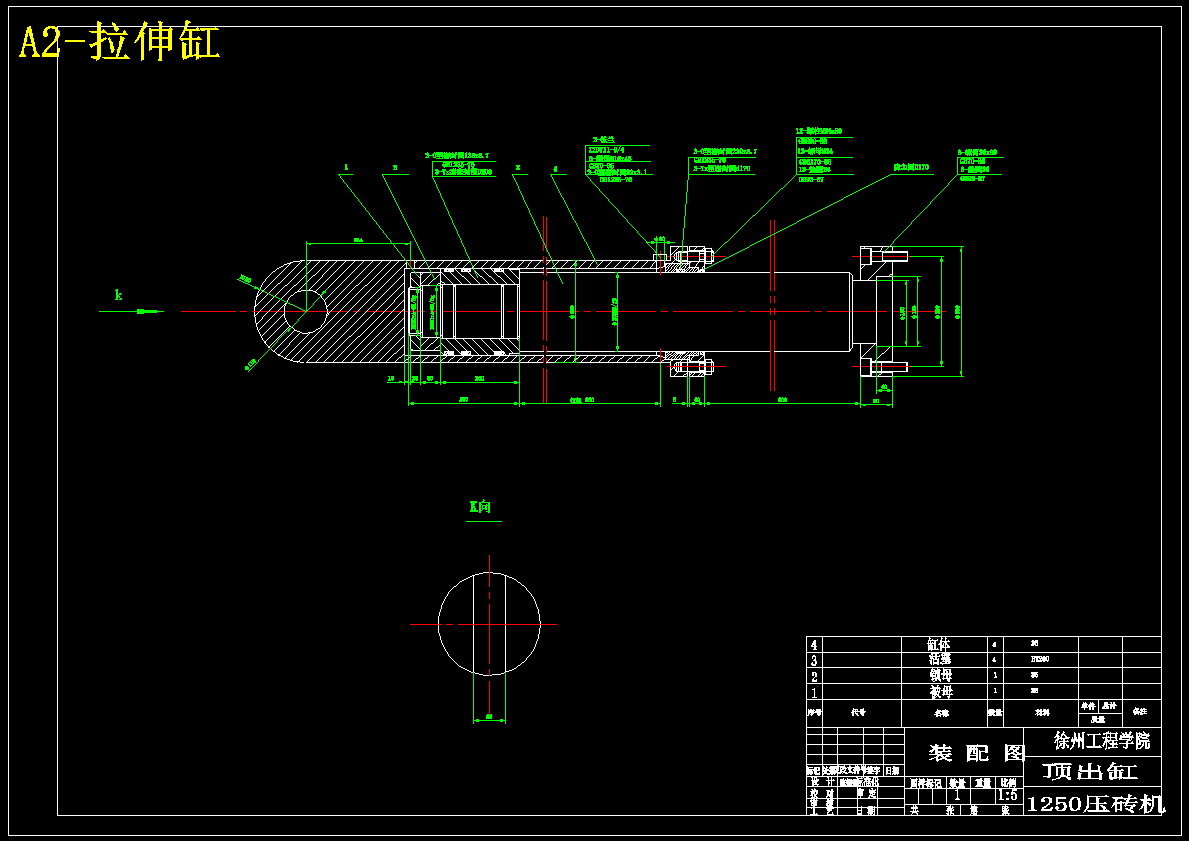Click the sheet quantity value "1" cell
The width and height of the screenshot is (1189, 841).
coord(958,795)
